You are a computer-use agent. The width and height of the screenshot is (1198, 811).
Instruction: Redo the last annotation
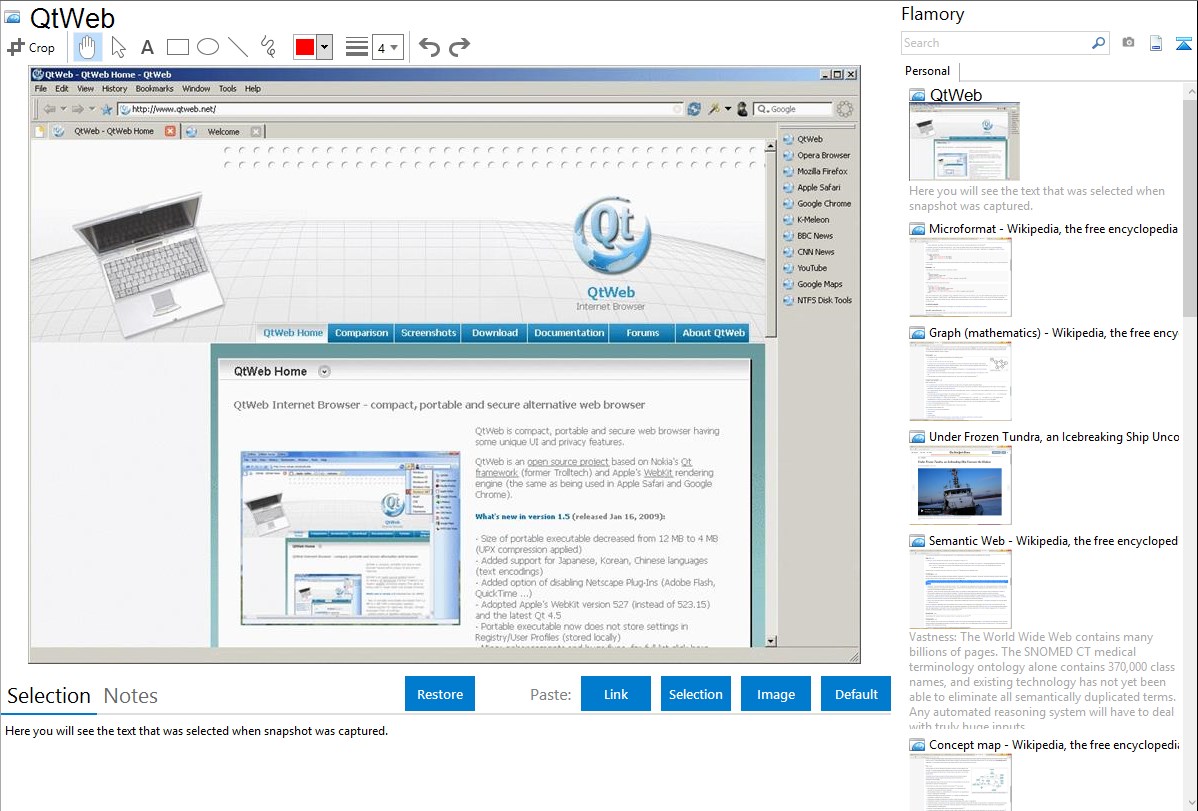tap(459, 47)
